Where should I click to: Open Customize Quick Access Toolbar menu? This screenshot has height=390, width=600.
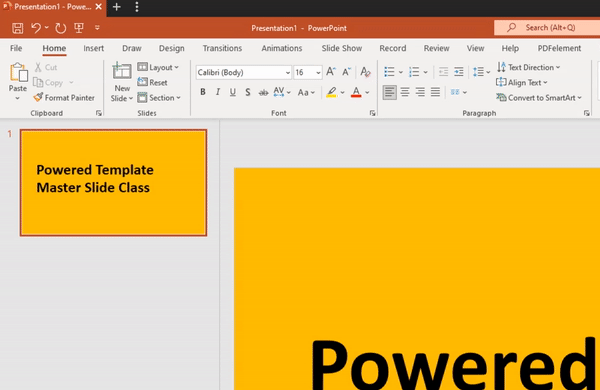[x=97, y=28]
